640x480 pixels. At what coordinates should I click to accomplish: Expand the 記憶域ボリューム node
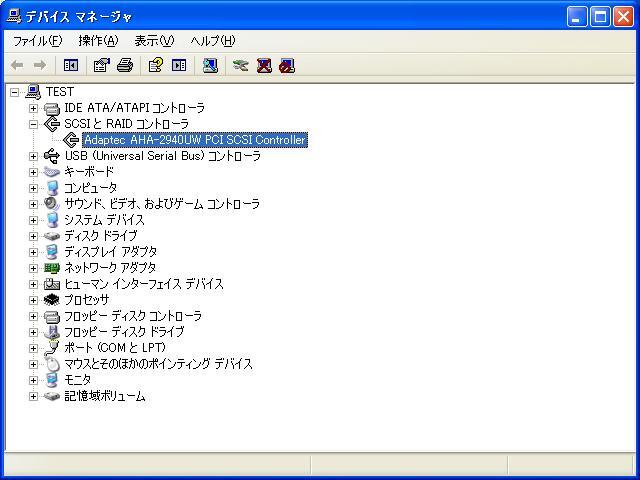point(33,396)
